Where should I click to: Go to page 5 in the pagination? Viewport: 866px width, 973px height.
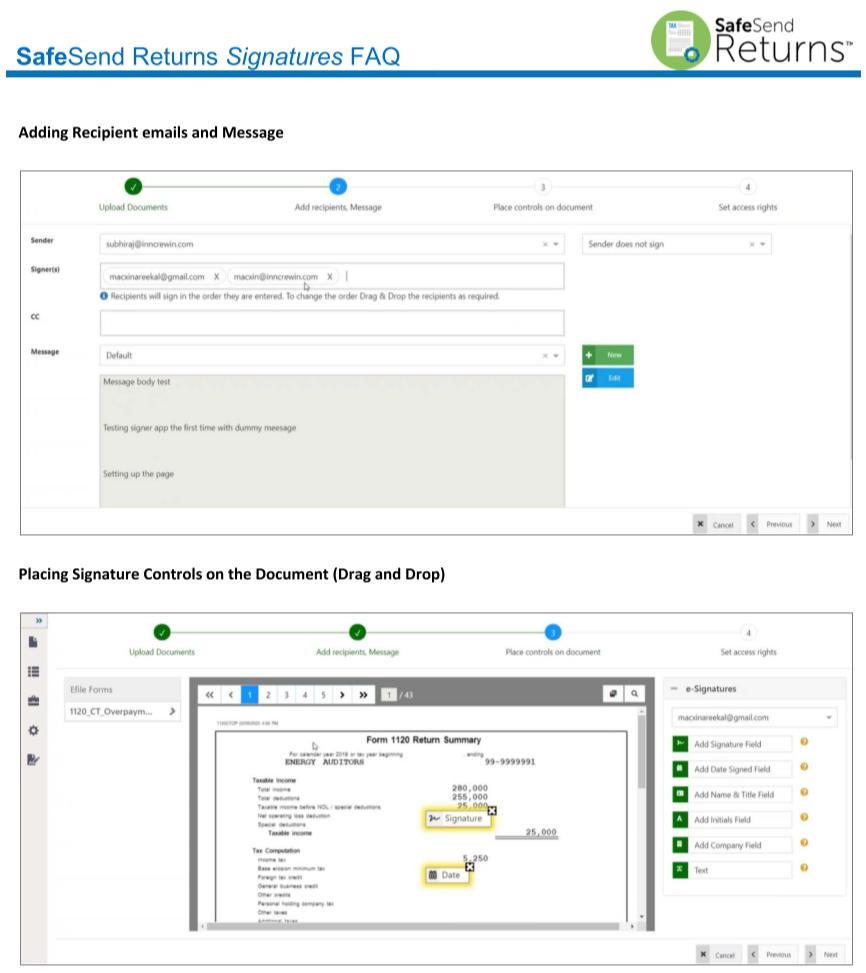(x=323, y=694)
